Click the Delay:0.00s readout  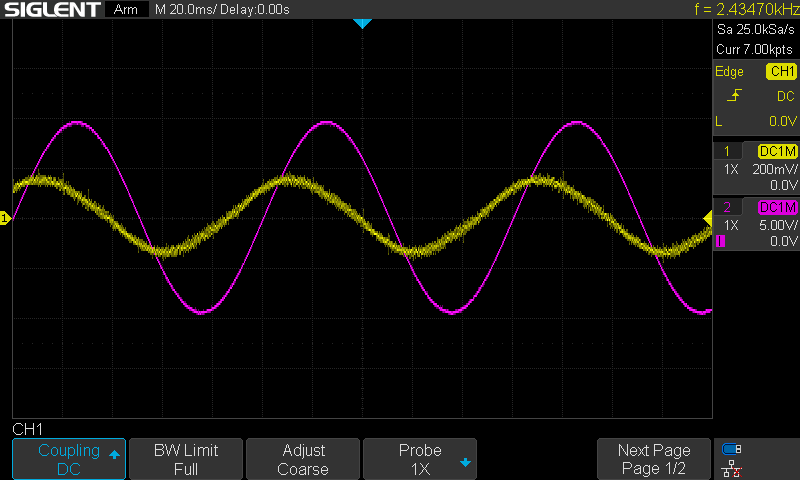255,9
